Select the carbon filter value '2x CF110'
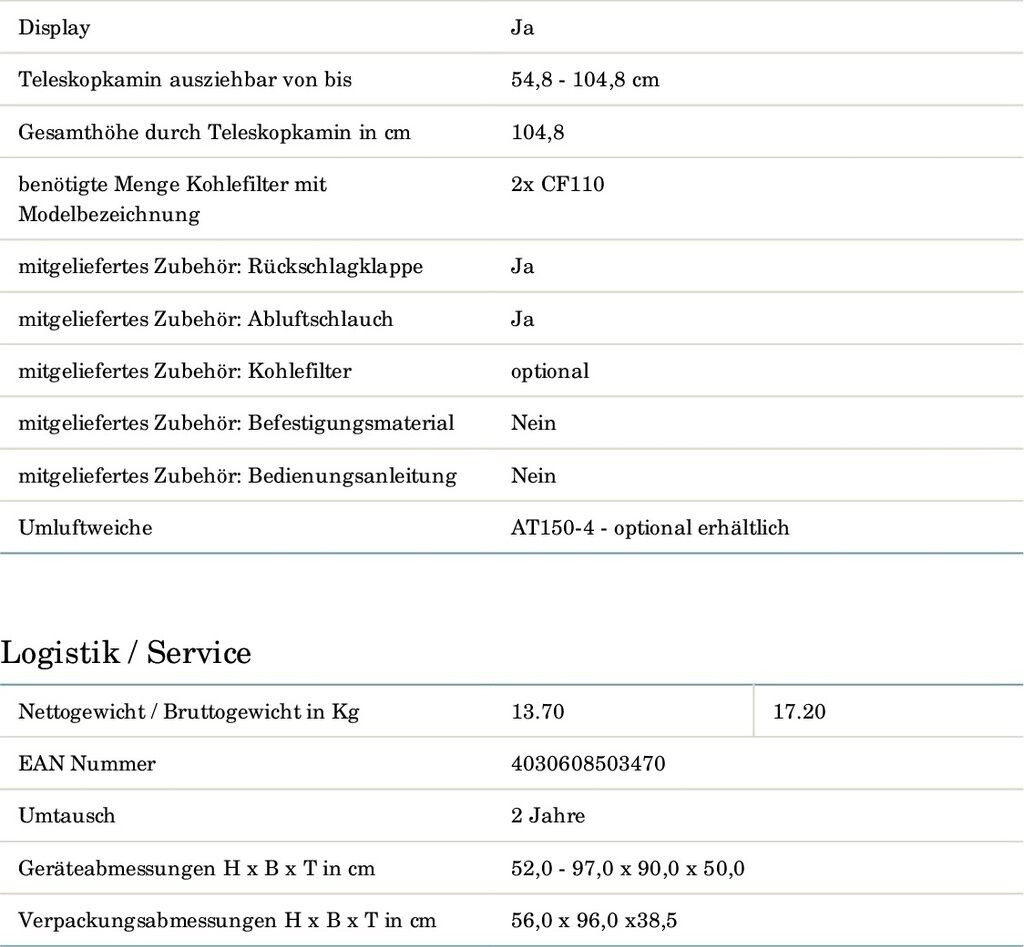 point(557,184)
